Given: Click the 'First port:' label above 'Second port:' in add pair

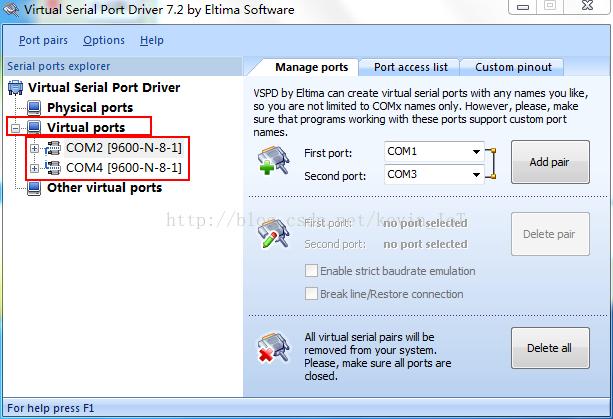Looking at the screenshot, I should click(328, 153).
